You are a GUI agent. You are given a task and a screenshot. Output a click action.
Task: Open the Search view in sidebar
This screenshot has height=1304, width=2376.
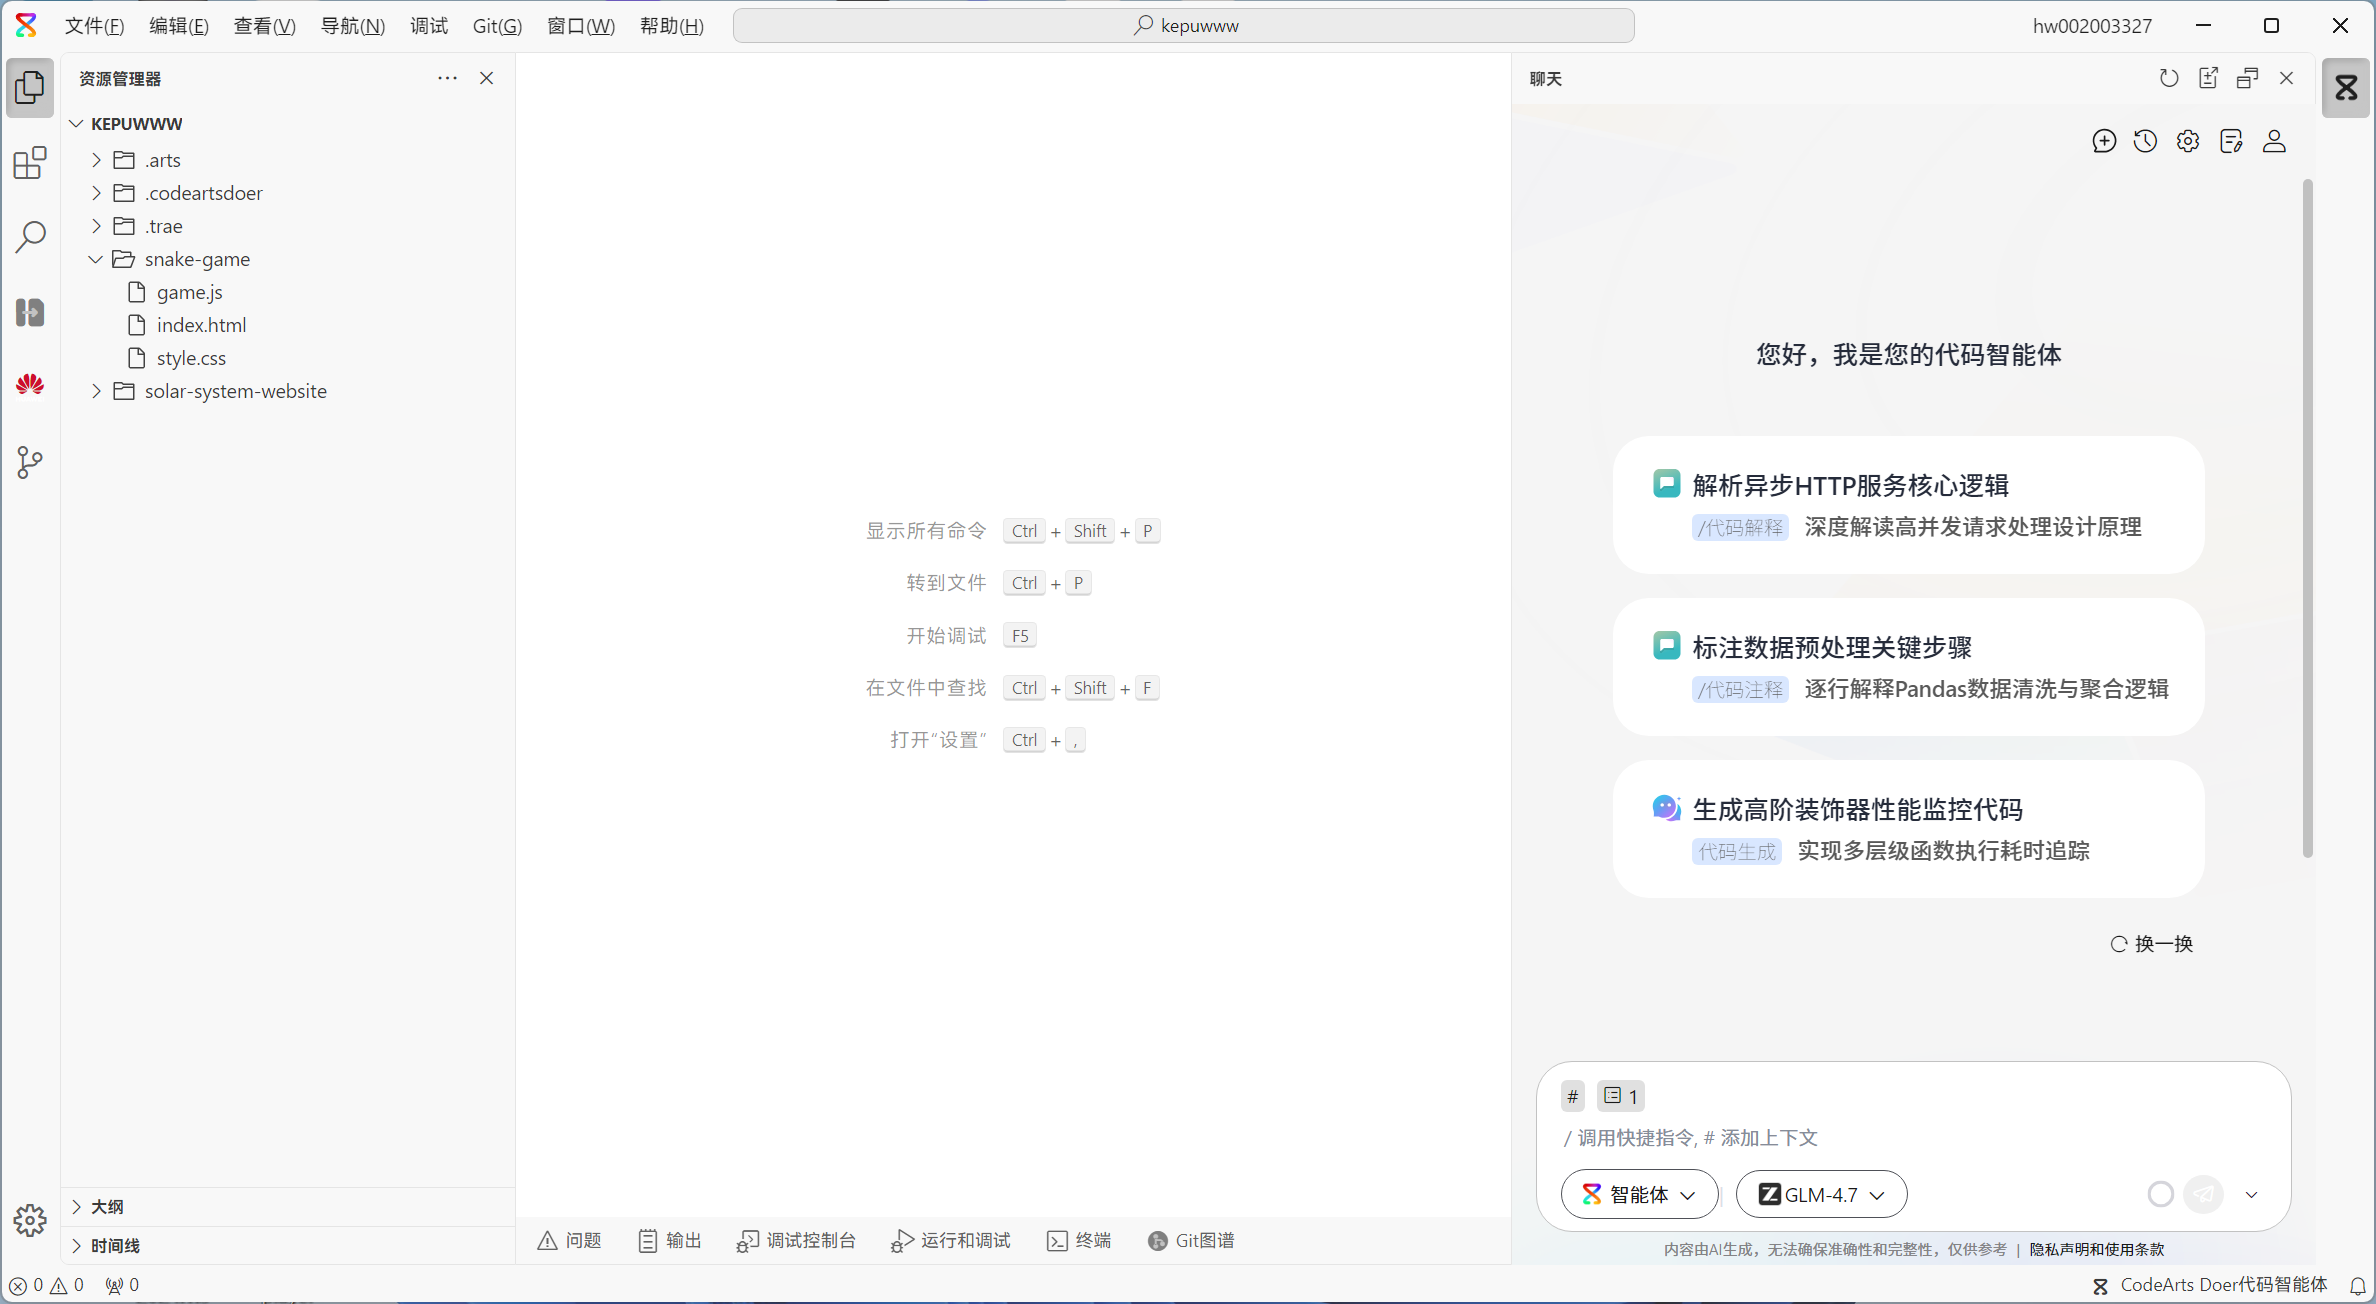point(30,237)
